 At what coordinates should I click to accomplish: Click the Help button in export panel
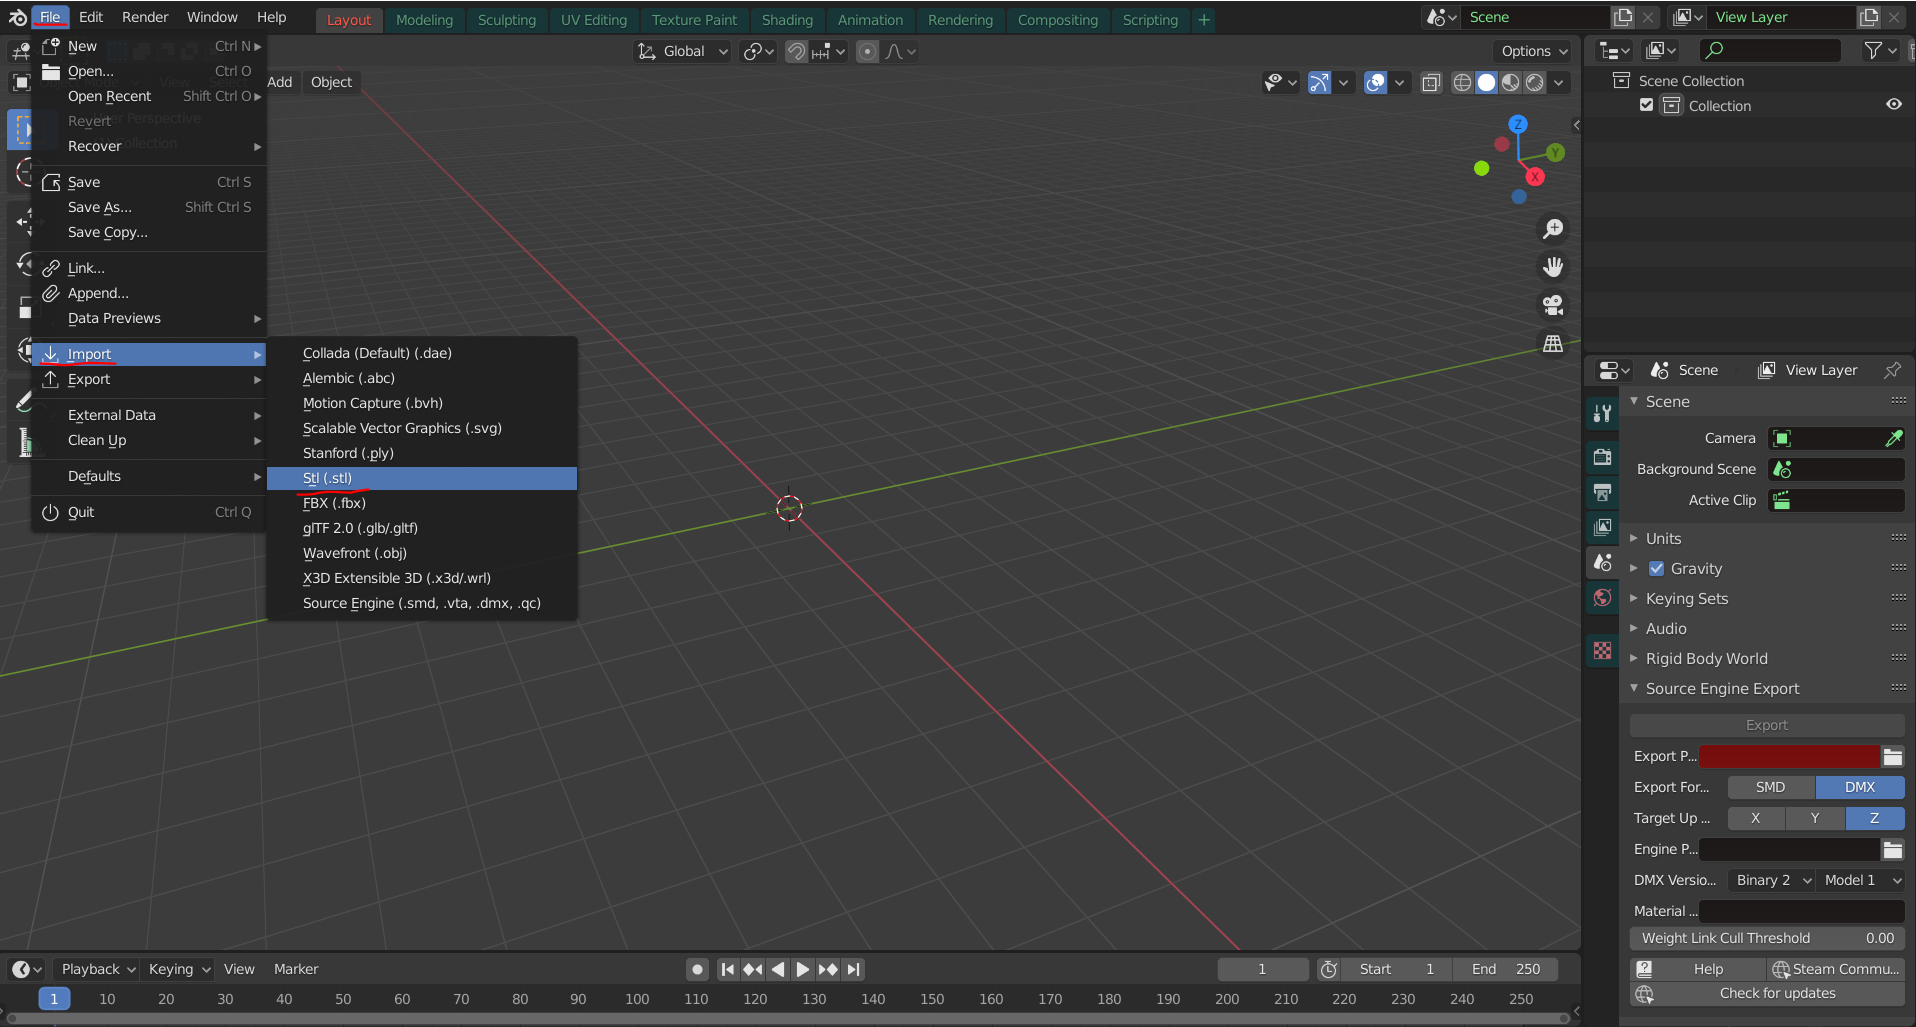point(1698,969)
